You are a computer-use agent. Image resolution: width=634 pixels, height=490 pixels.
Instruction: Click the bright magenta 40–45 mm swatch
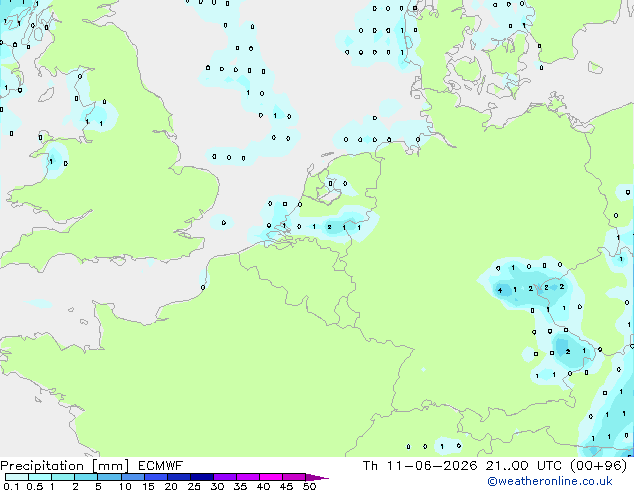tap(271, 477)
